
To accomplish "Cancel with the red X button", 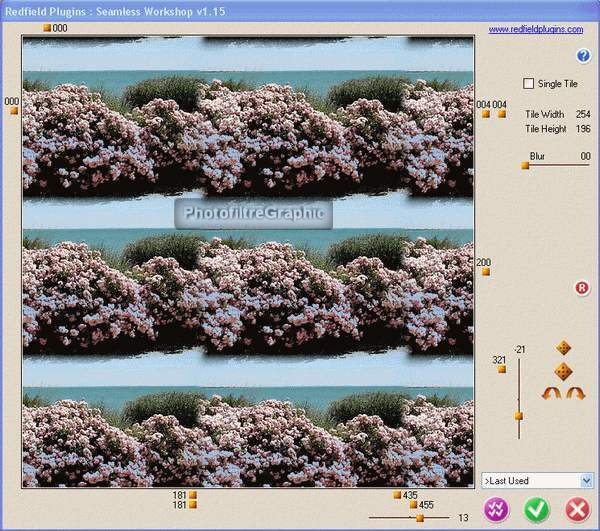I will [x=577, y=509].
